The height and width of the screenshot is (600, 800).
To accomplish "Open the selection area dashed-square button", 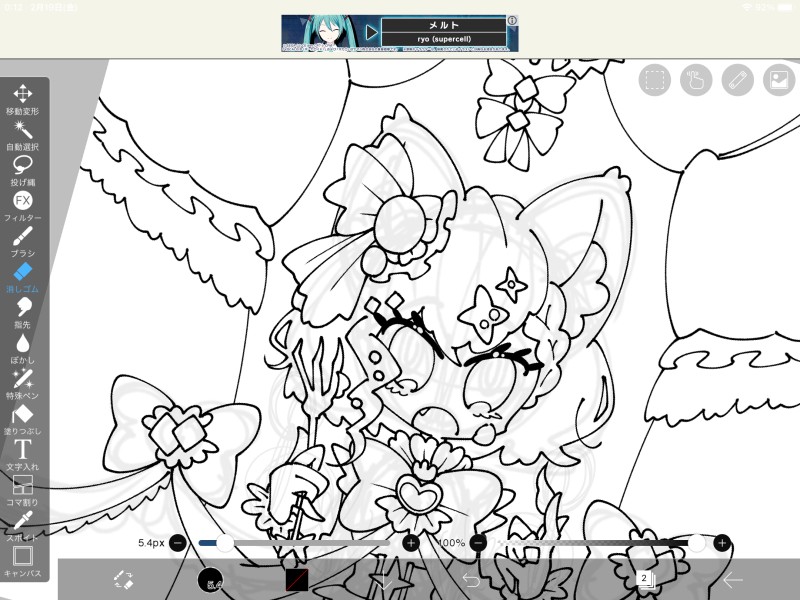I will [655, 80].
